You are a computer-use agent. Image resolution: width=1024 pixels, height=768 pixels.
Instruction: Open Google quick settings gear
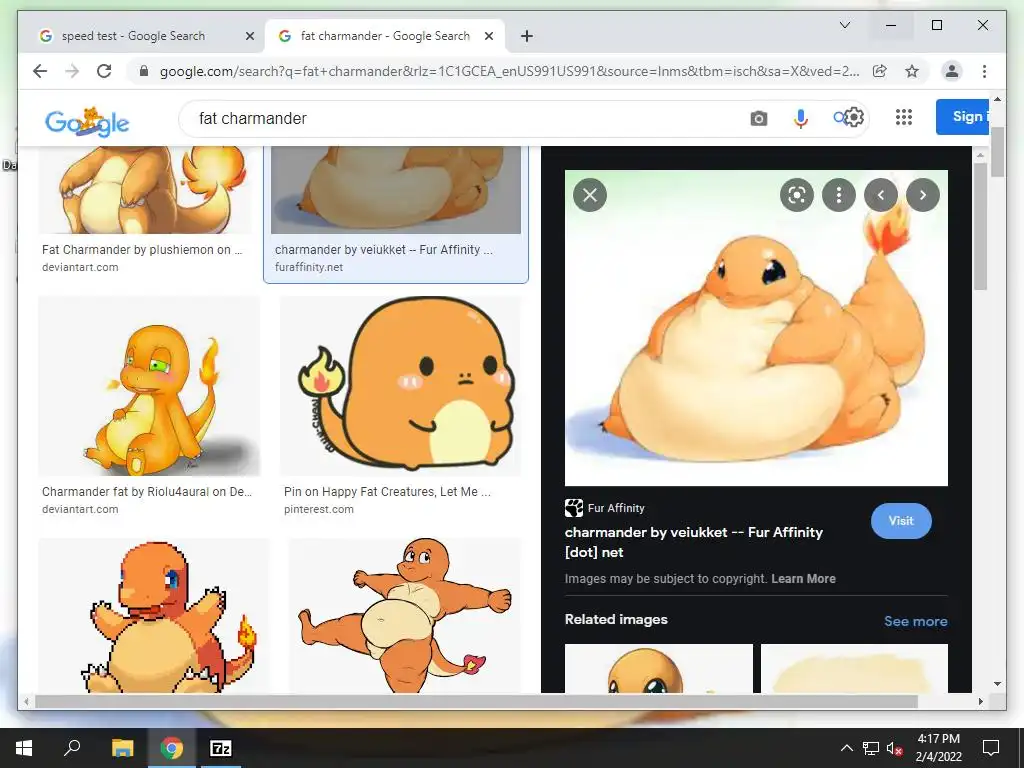[854, 118]
